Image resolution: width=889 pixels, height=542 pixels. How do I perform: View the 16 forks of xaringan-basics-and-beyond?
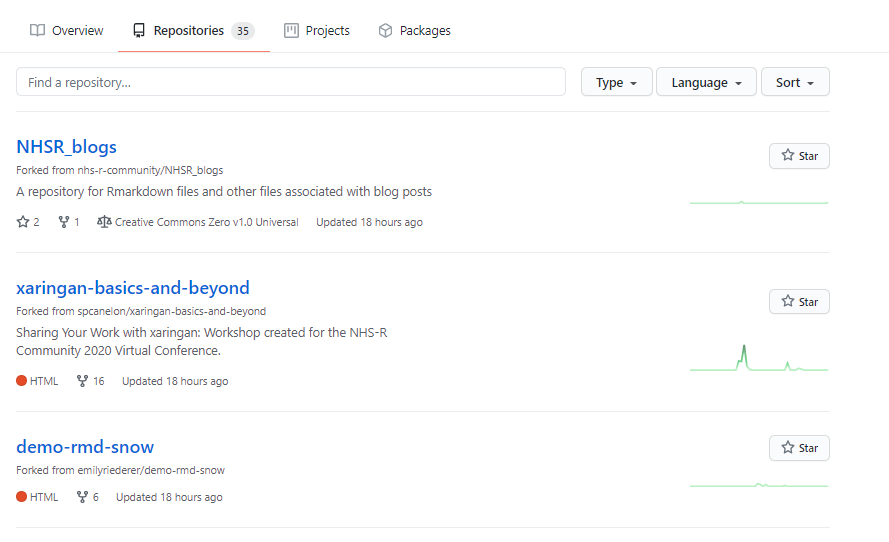pos(91,381)
